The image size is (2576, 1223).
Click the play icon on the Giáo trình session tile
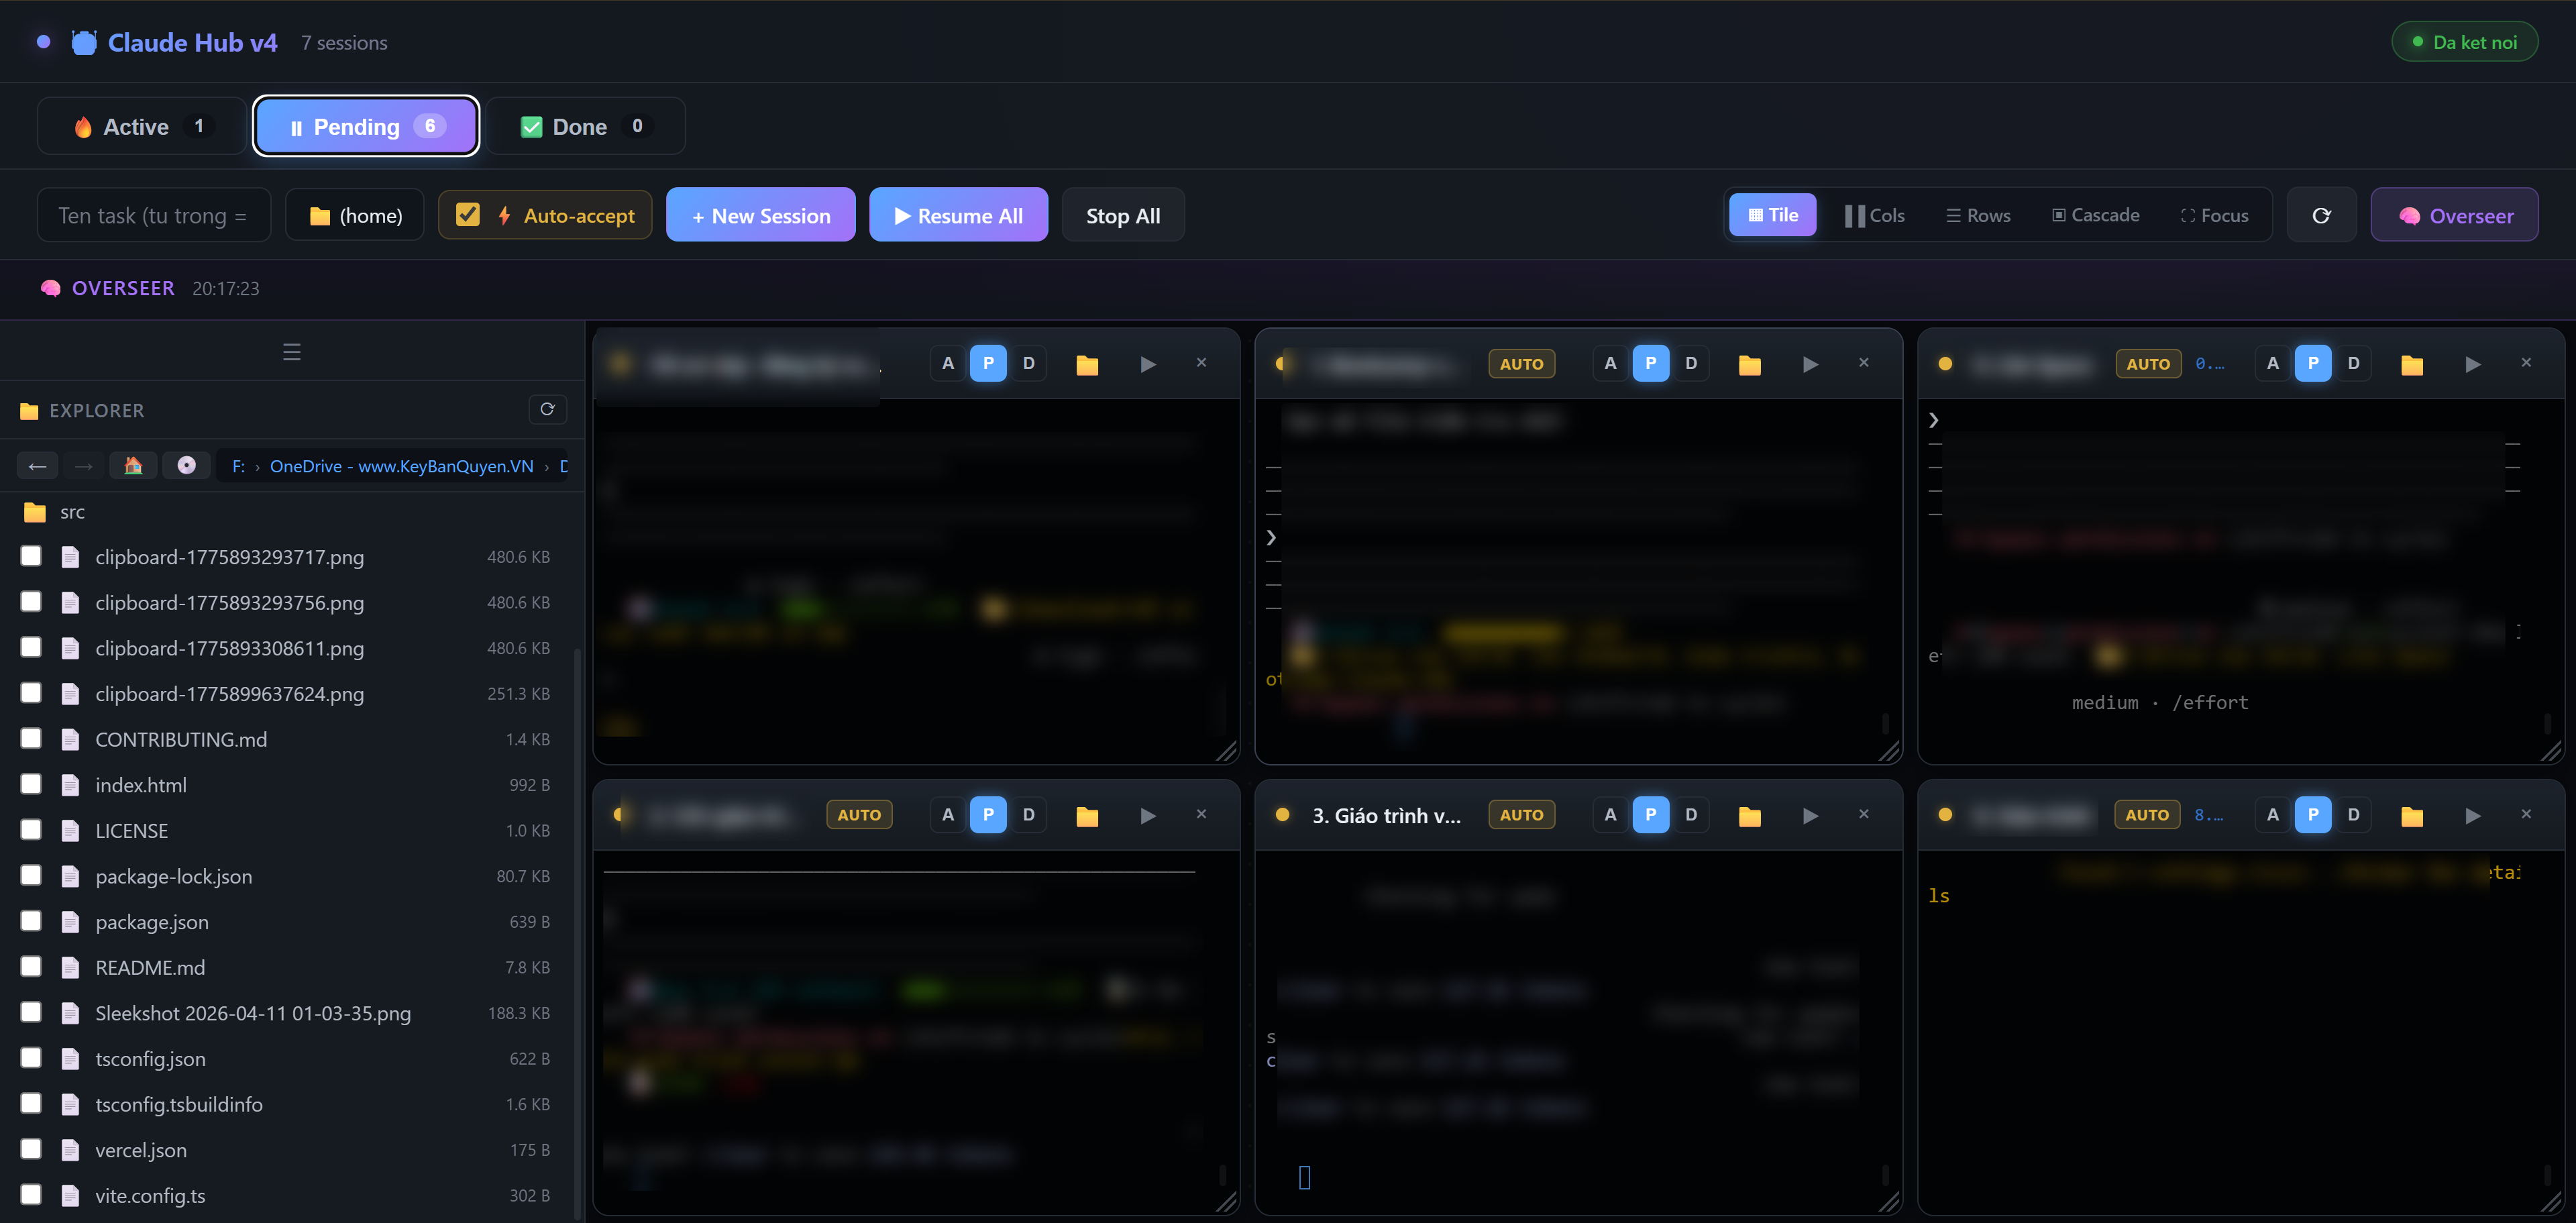tap(1810, 814)
